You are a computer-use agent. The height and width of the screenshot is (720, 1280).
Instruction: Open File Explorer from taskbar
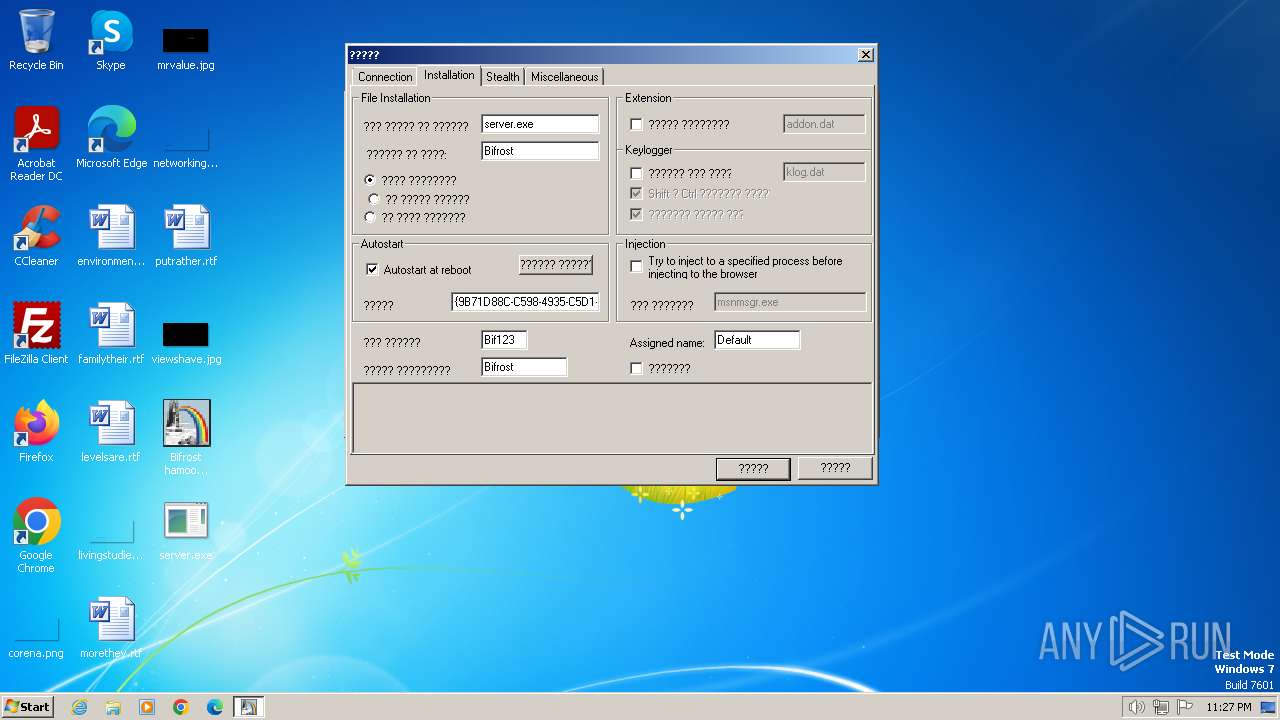[x=113, y=707]
